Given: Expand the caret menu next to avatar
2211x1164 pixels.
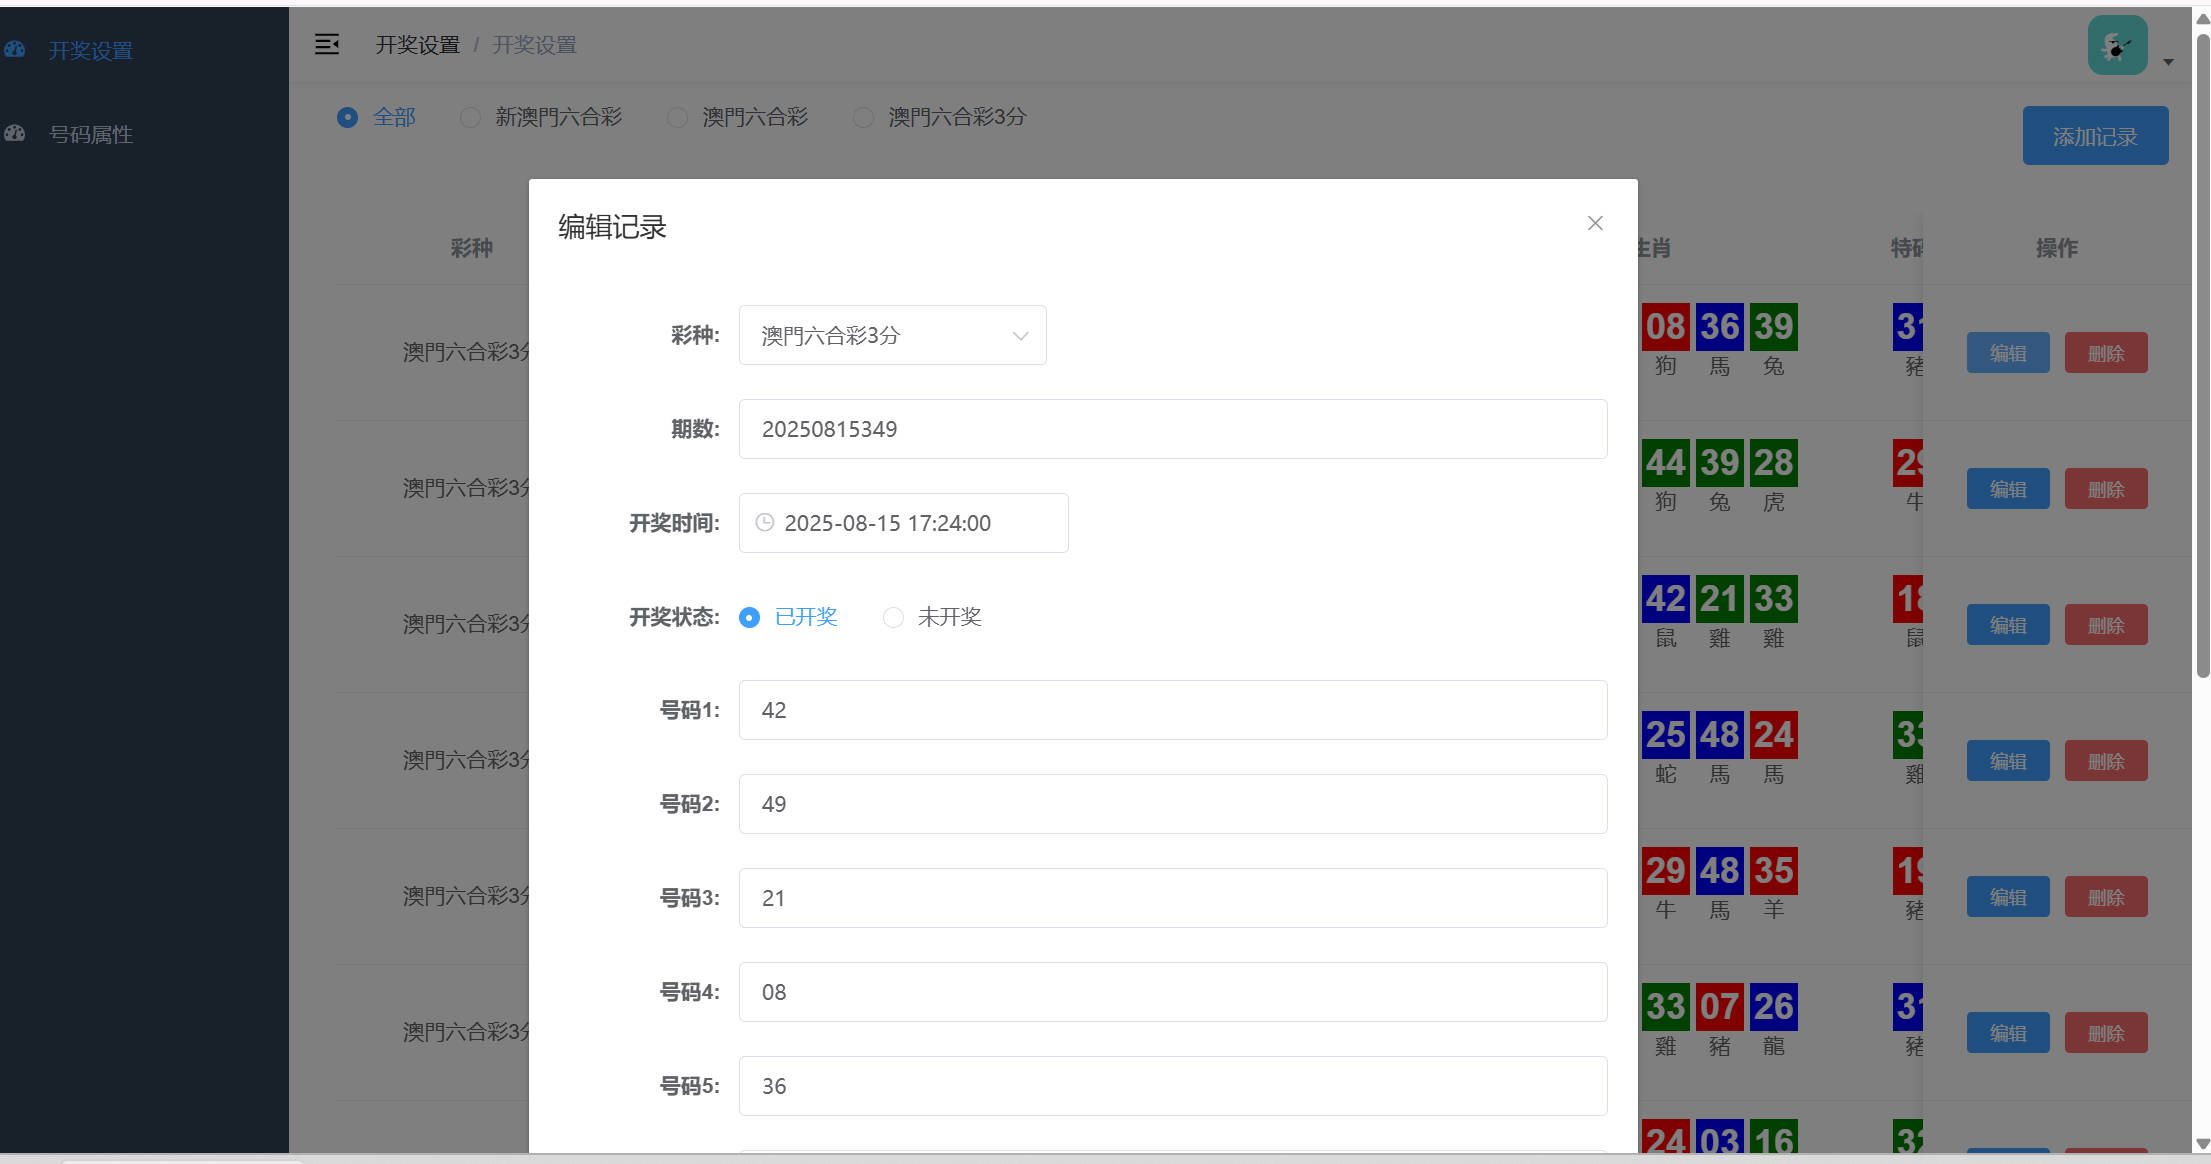Looking at the screenshot, I should (x=2168, y=62).
